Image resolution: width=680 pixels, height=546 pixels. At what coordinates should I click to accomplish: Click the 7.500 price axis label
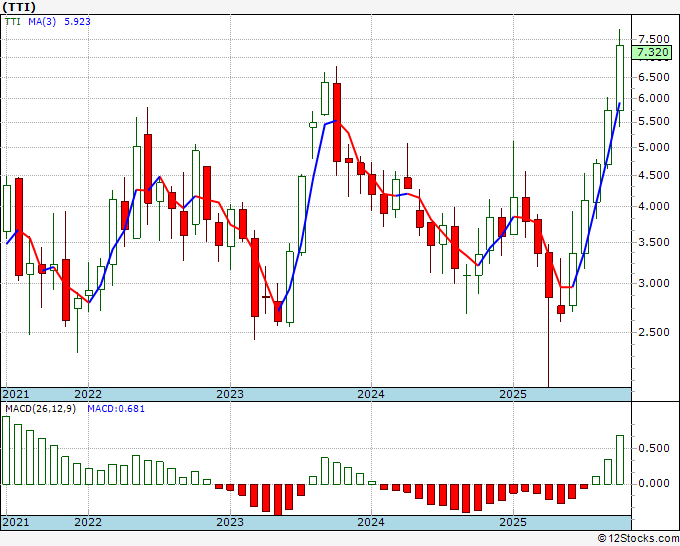point(654,39)
